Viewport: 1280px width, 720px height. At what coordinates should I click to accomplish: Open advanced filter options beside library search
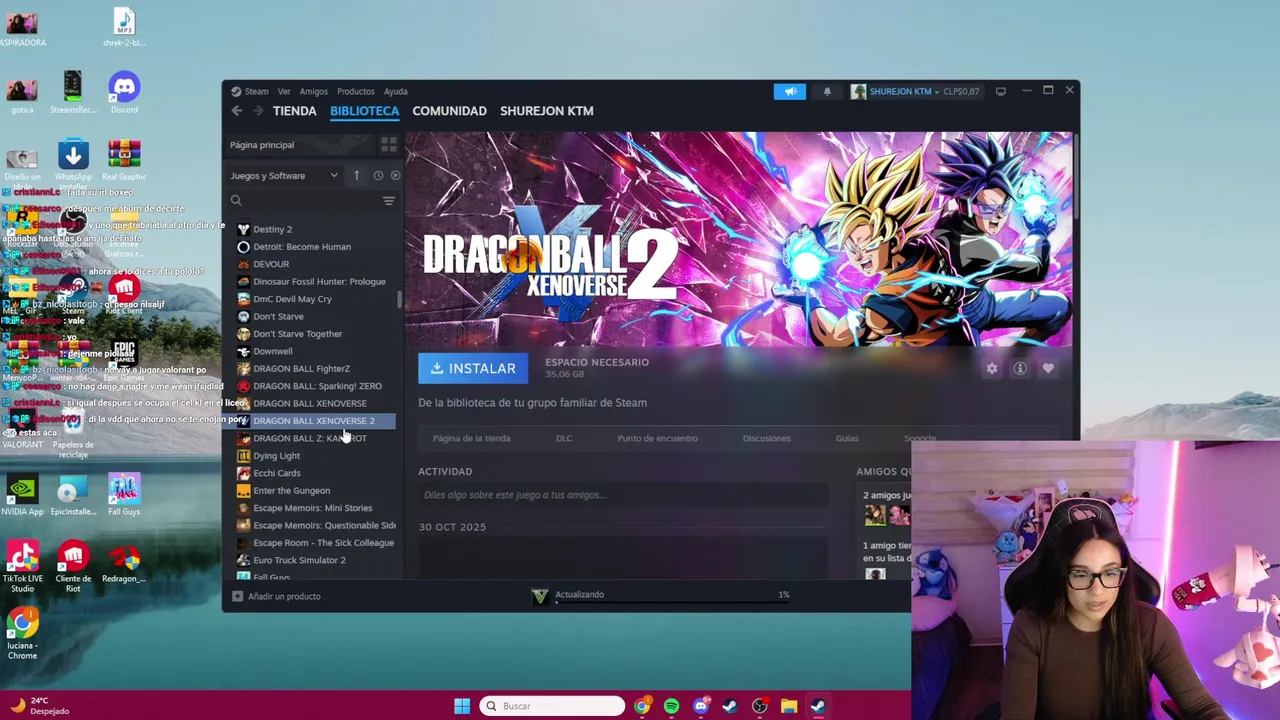[x=389, y=201]
